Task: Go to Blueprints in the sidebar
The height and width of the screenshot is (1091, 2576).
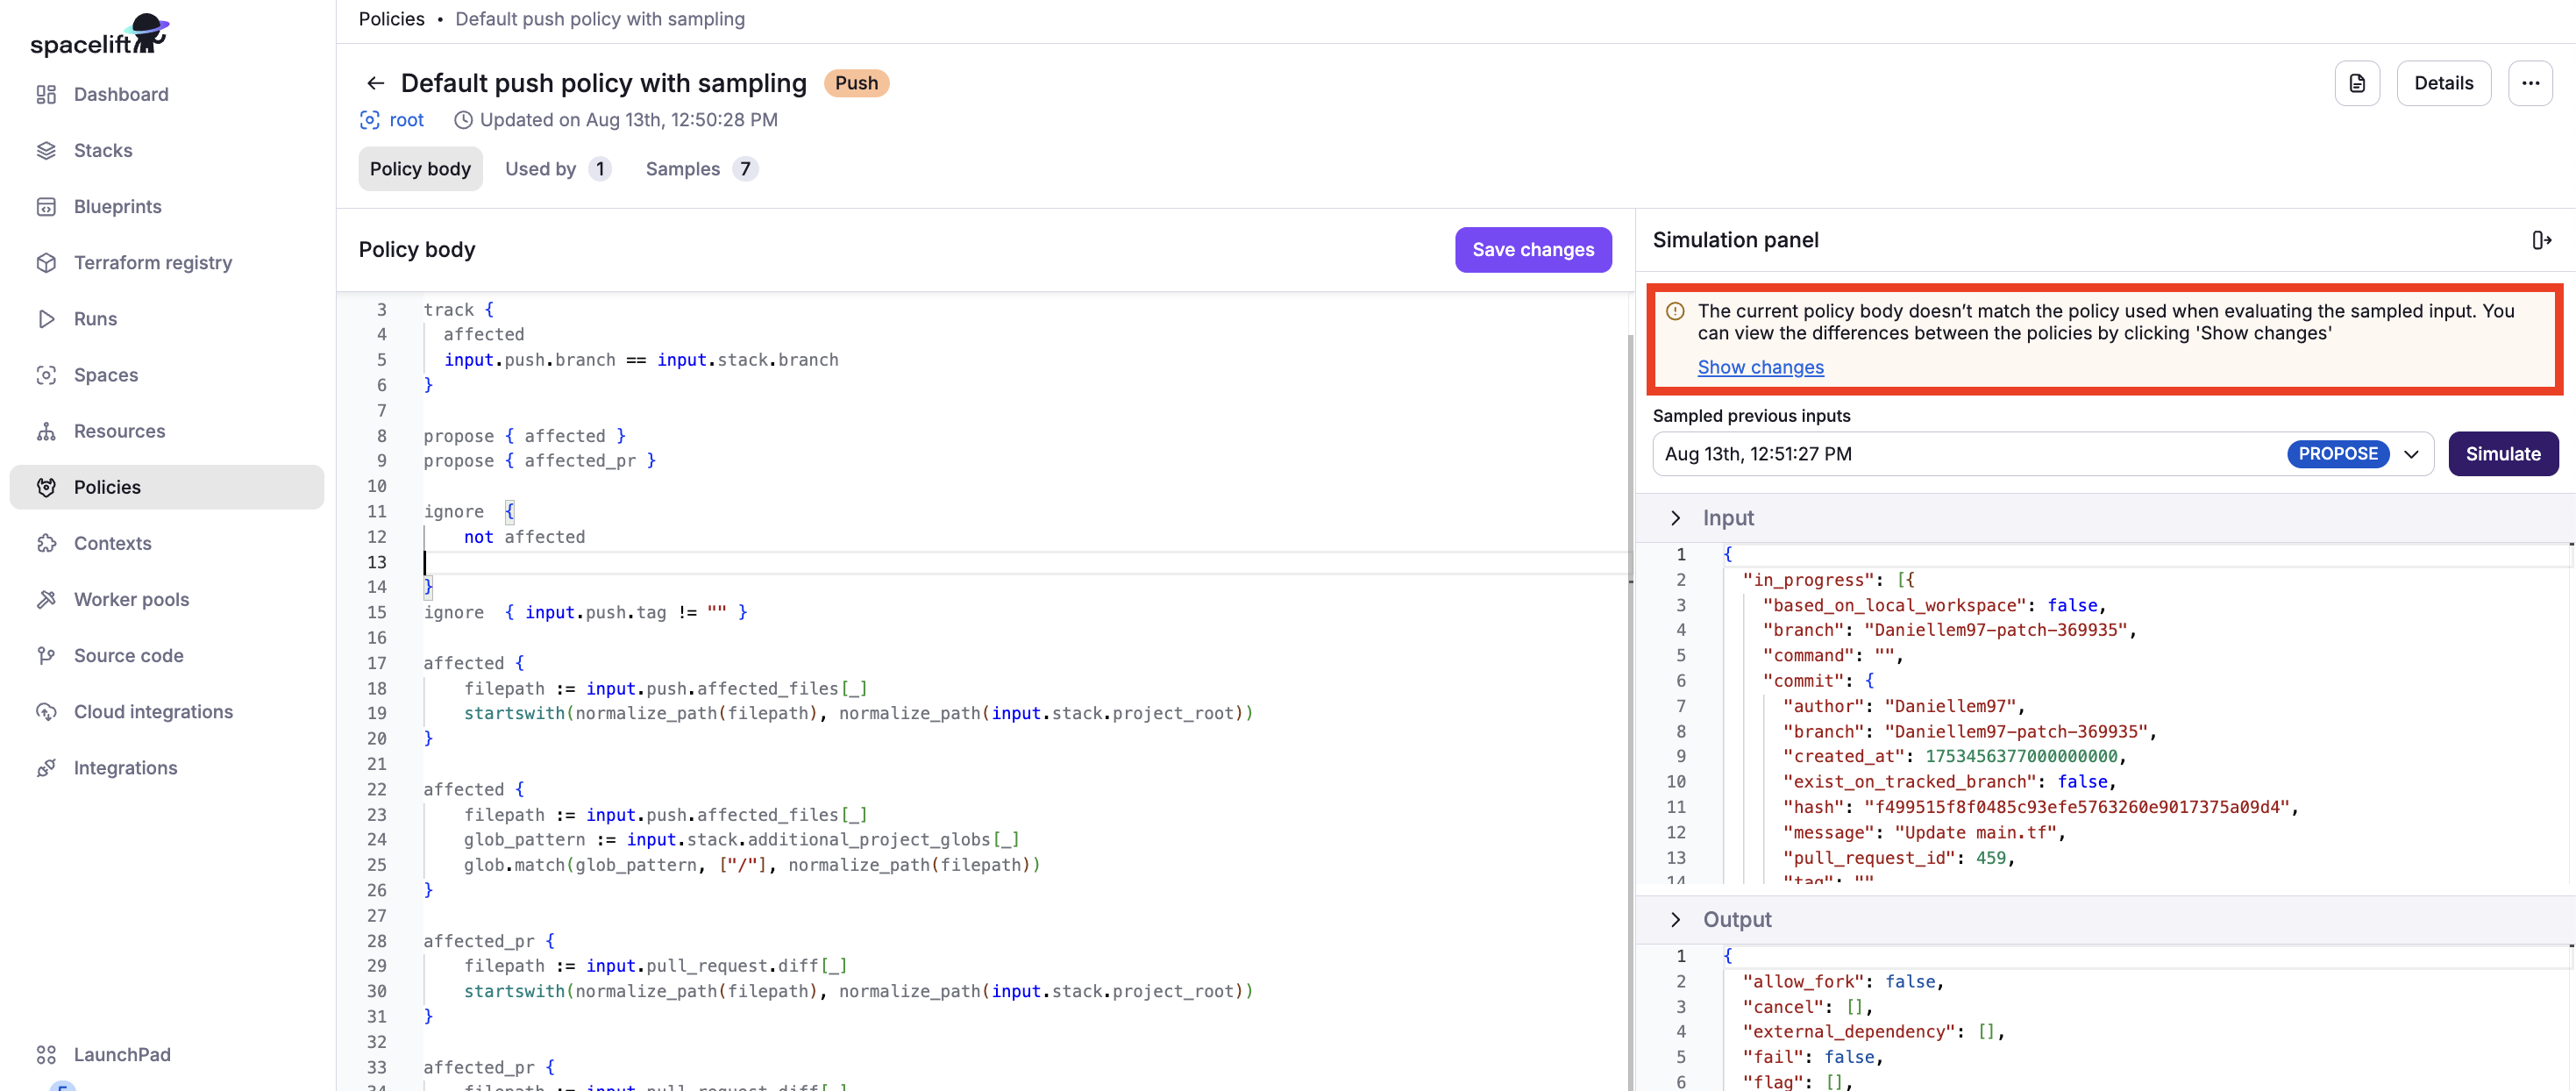Action: coord(117,206)
